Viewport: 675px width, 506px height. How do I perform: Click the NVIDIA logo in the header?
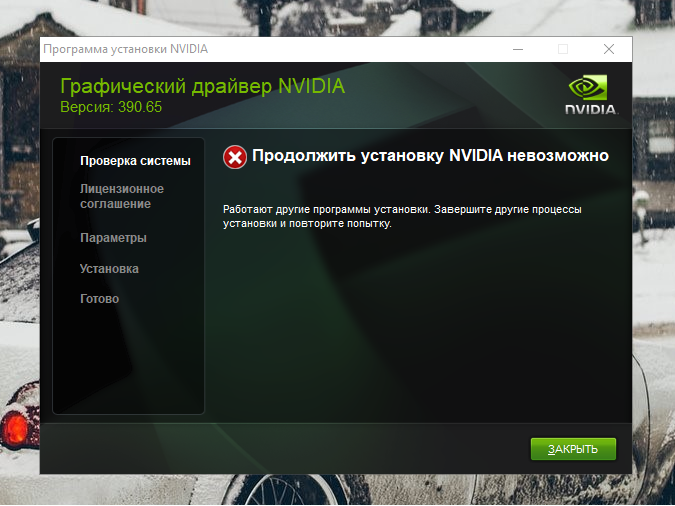(591, 95)
